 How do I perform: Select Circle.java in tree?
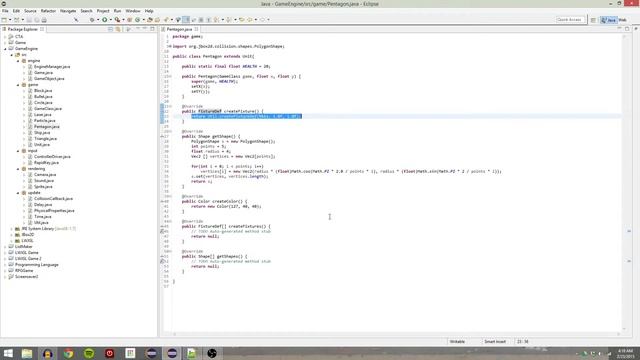43,103
